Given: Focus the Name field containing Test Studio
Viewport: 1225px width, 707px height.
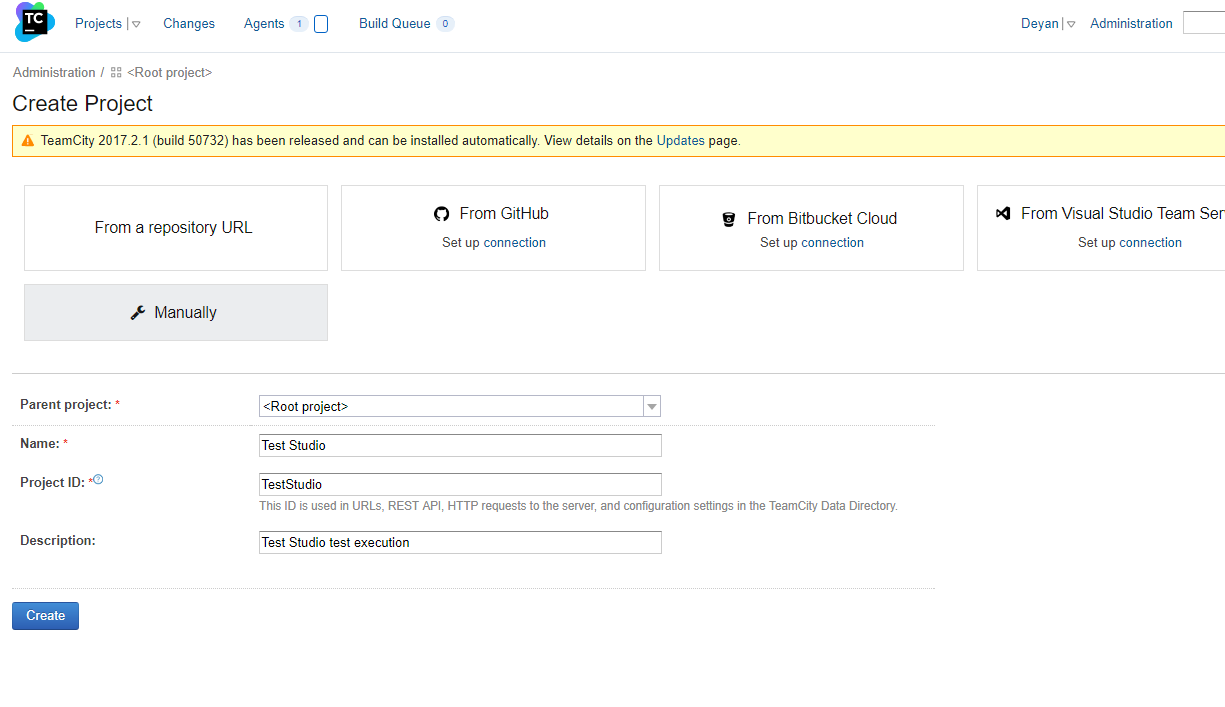Looking at the screenshot, I should (460, 445).
